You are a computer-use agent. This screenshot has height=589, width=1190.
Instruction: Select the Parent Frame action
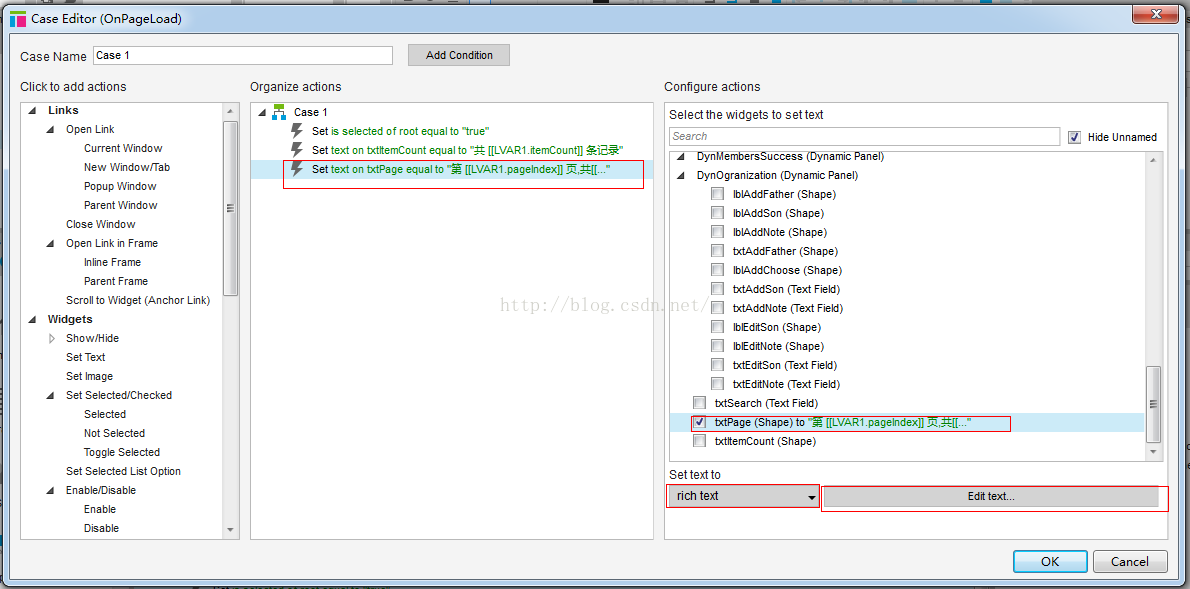pyautogui.click(x=116, y=281)
